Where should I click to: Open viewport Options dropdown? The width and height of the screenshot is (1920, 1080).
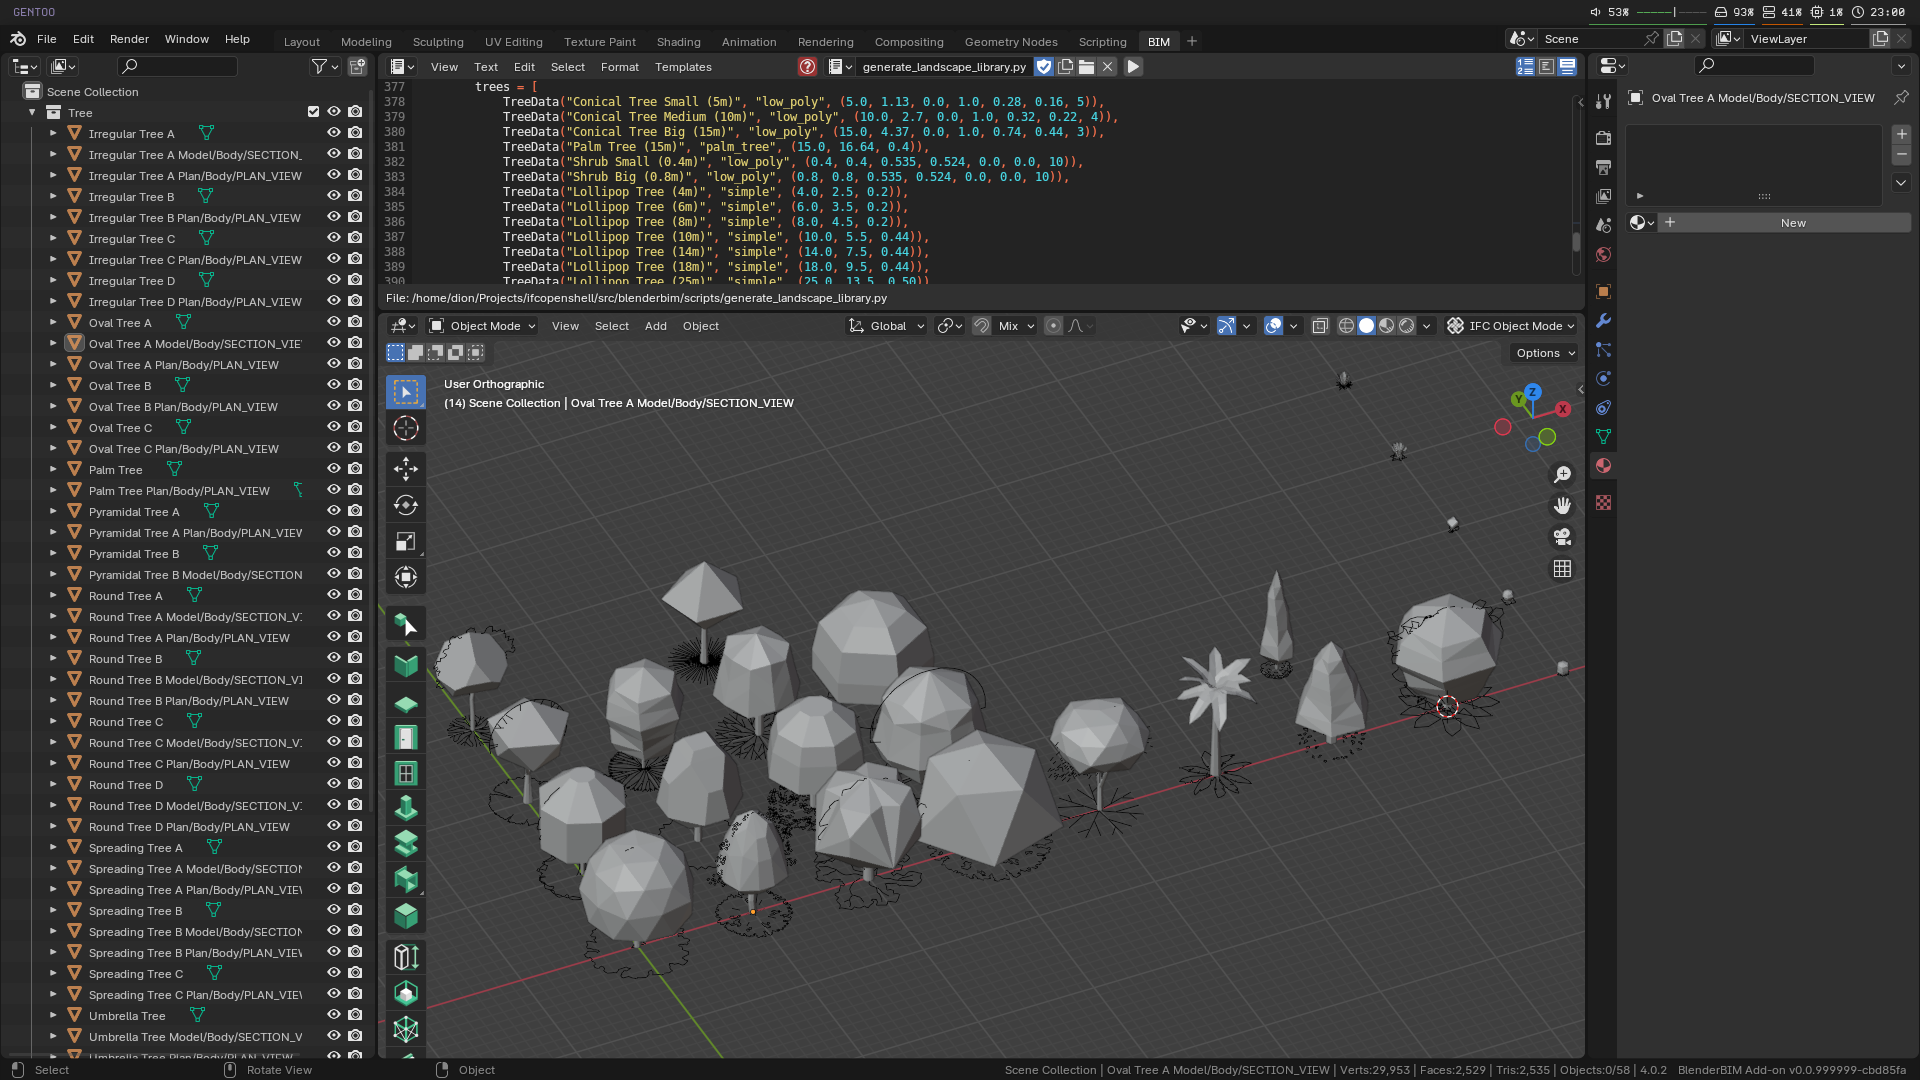tap(1545, 353)
